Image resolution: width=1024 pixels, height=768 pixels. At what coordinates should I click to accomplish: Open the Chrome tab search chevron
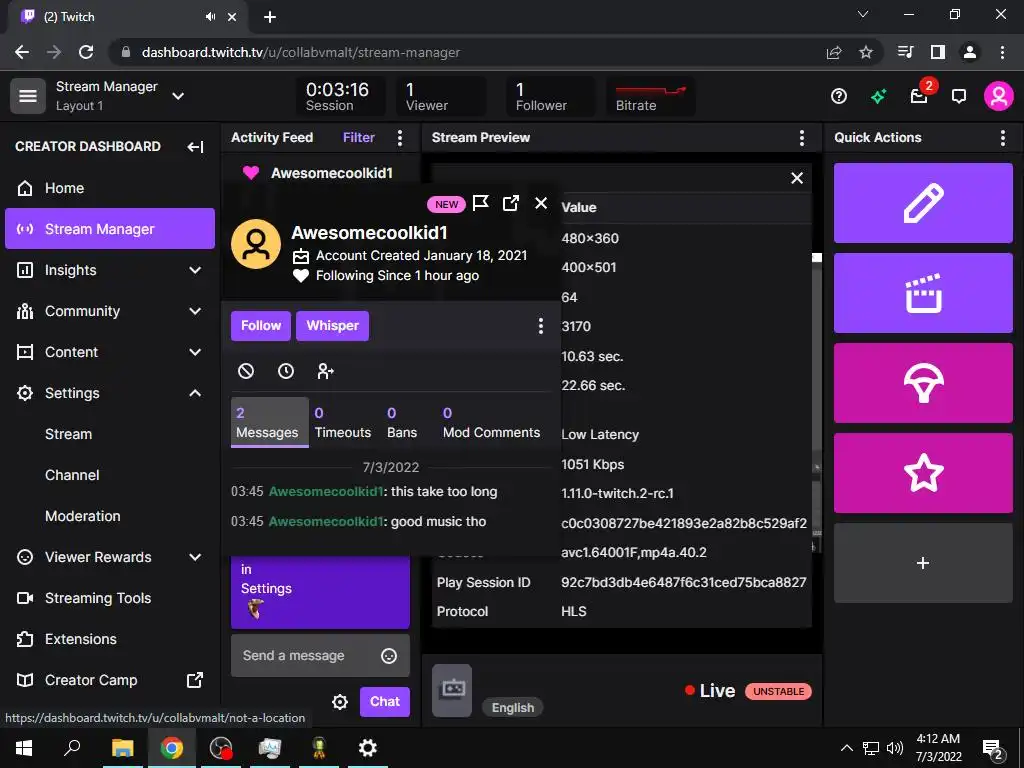[x=863, y=14]
